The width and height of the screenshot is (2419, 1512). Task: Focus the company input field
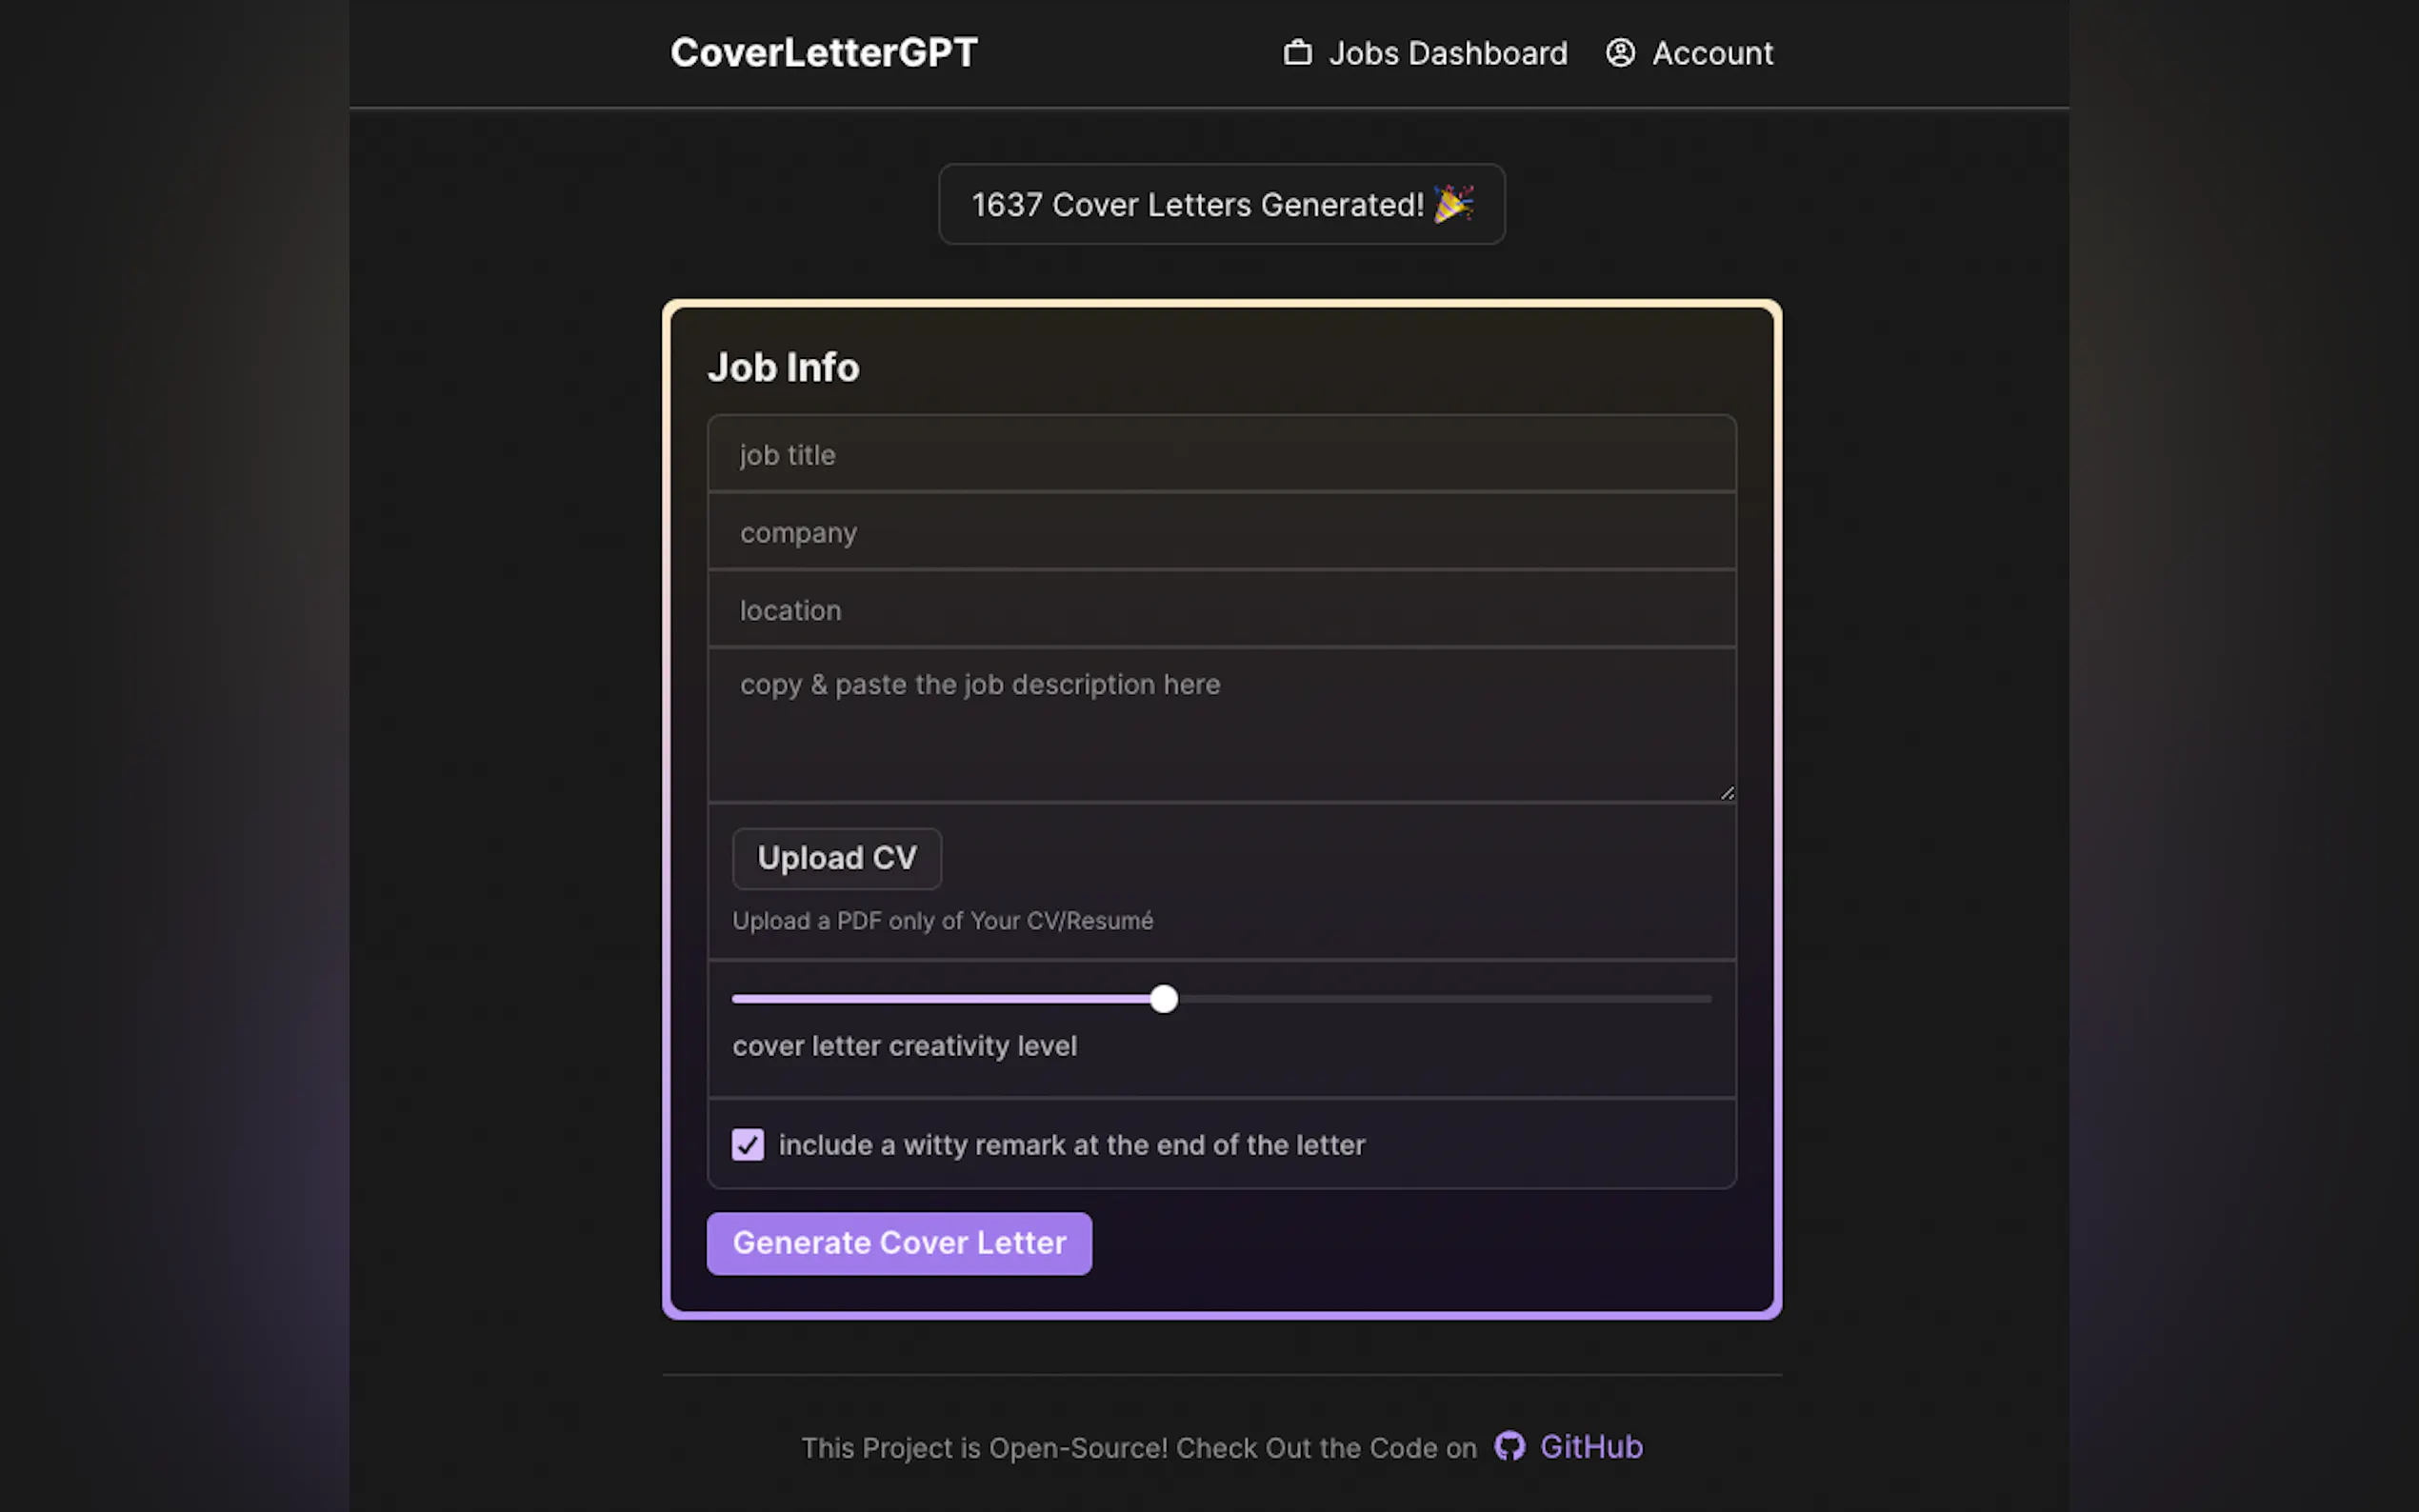tap(1221, 532)
